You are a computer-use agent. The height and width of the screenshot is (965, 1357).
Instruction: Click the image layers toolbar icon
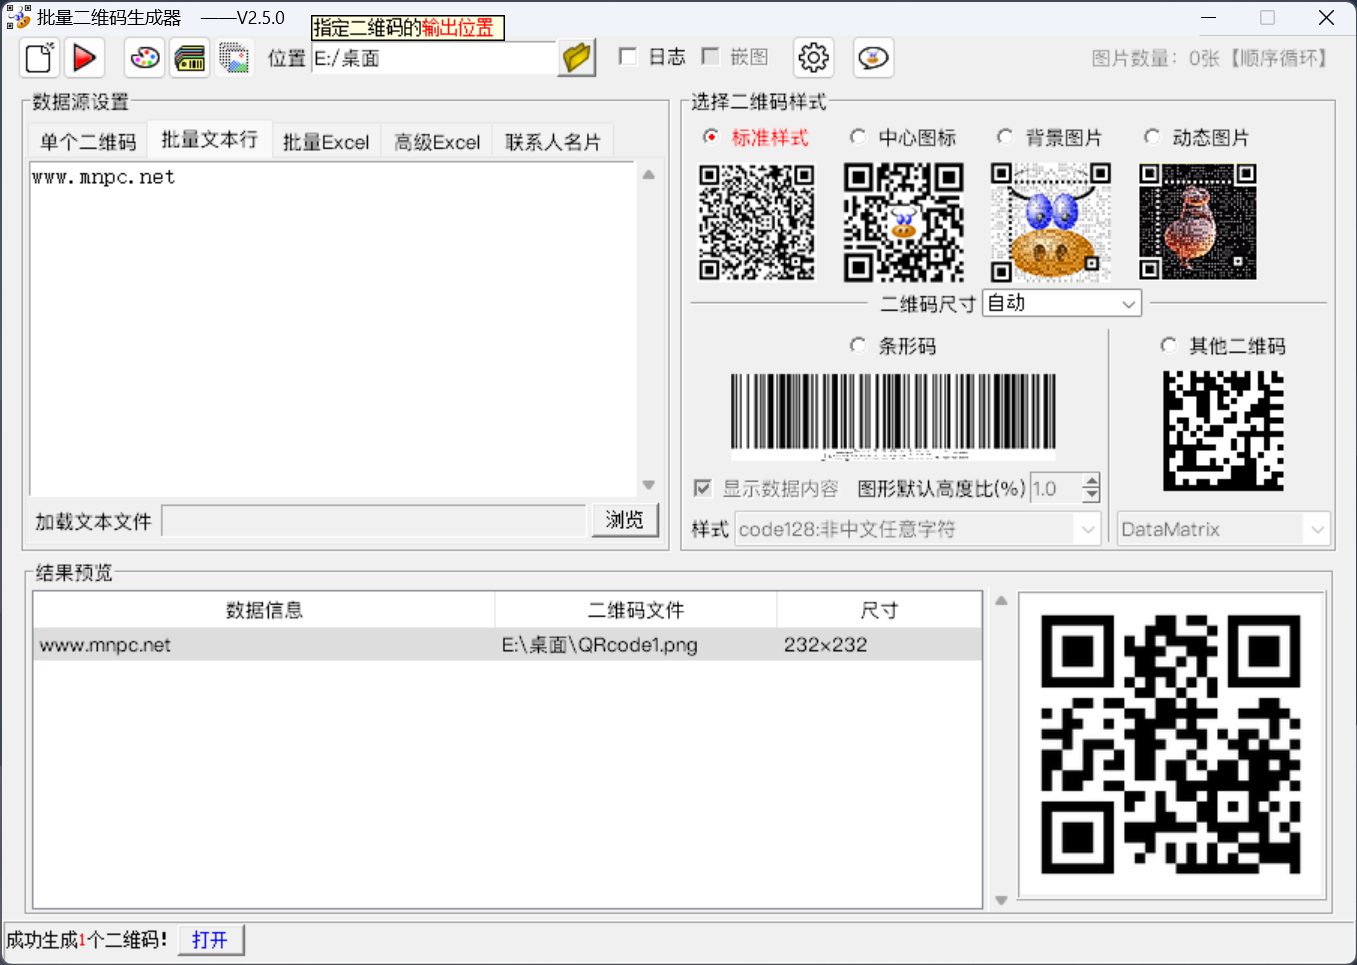(x=234, y=58)
